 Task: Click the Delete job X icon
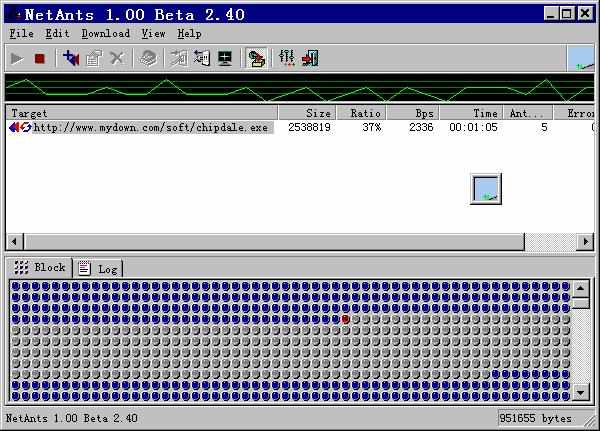point(117,59)
